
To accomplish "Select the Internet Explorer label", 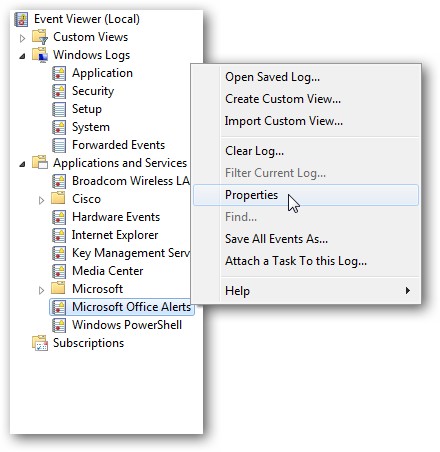I will pos(115,235).
